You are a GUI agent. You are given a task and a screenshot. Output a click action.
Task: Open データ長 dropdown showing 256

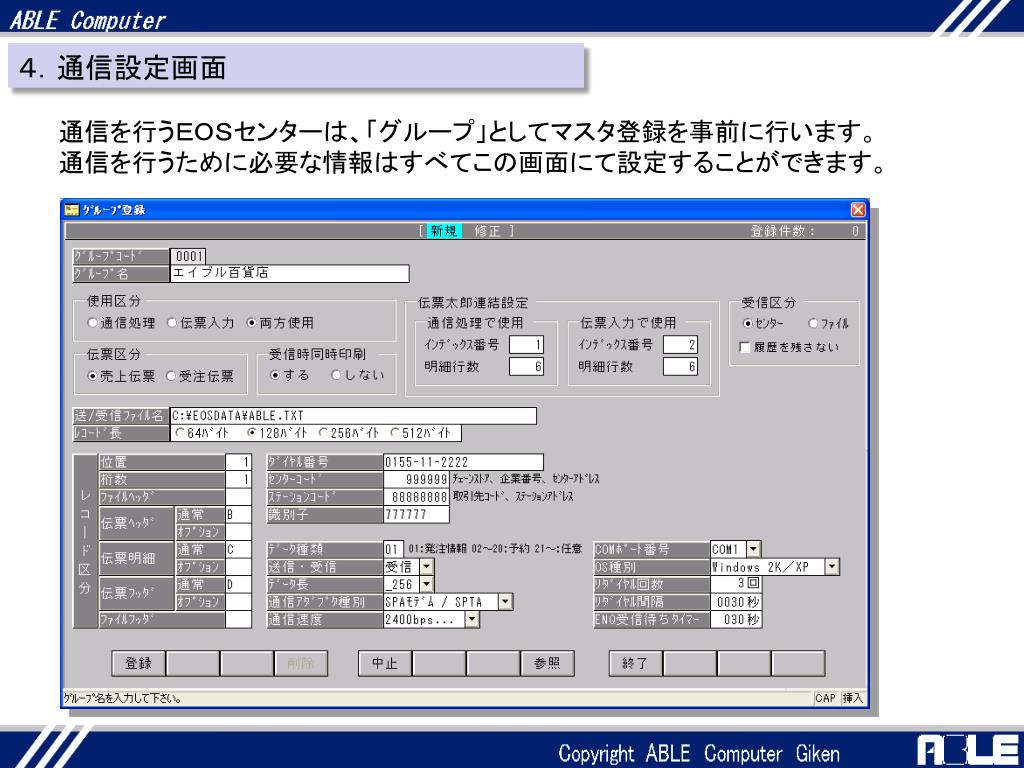[x=426, y=584]
